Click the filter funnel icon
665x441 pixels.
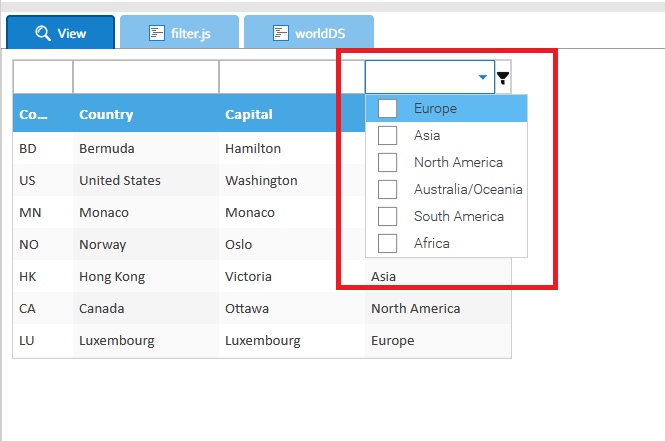coord(503,78)
